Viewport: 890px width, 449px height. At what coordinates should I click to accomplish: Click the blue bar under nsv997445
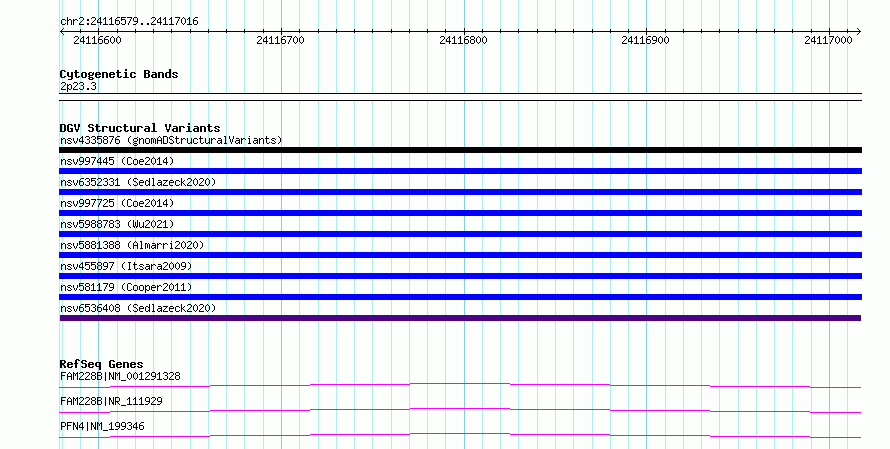(x=460, y=171)
